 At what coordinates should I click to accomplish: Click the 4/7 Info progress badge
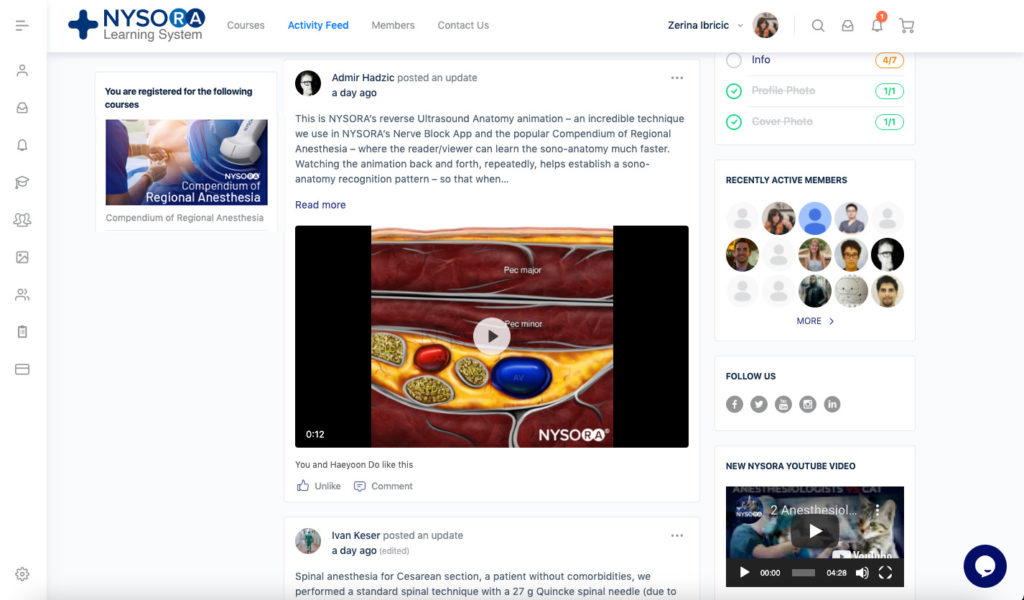point(889,60)
